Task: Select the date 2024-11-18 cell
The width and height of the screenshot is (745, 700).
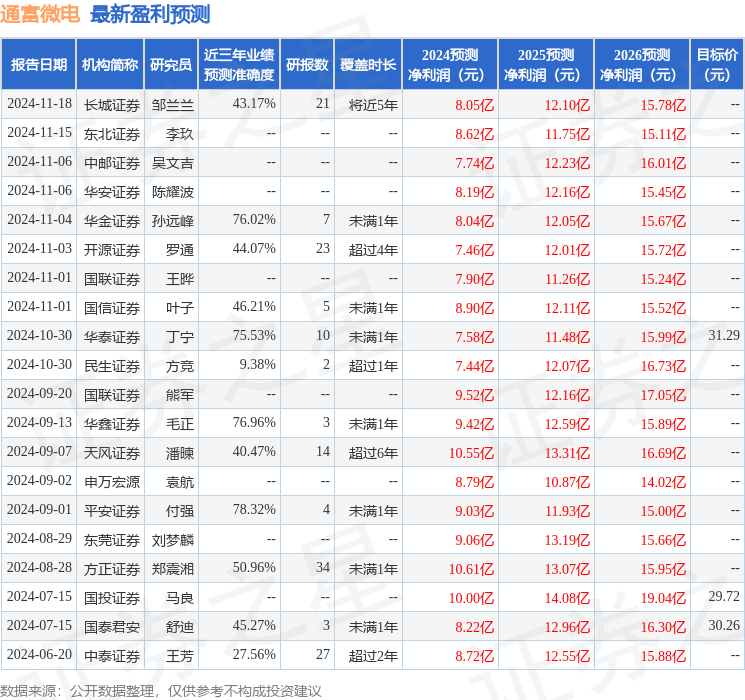Action: [39, 104]
